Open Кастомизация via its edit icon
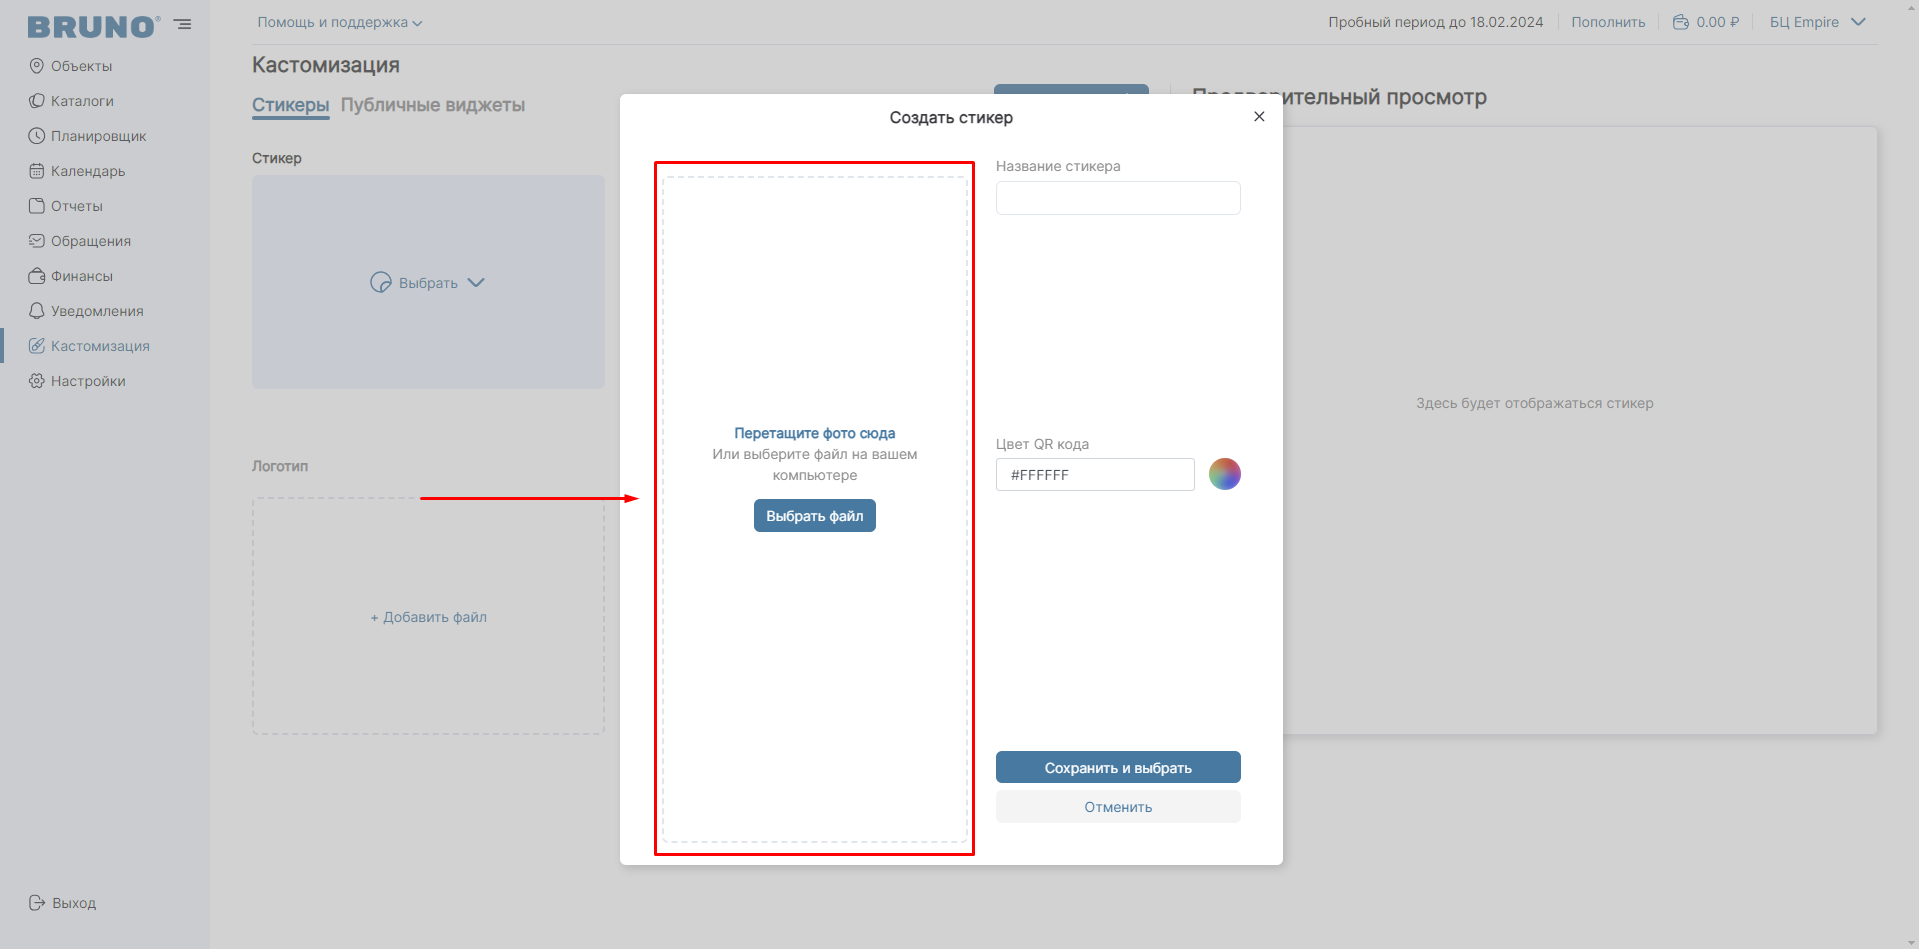 click(37, 346)
